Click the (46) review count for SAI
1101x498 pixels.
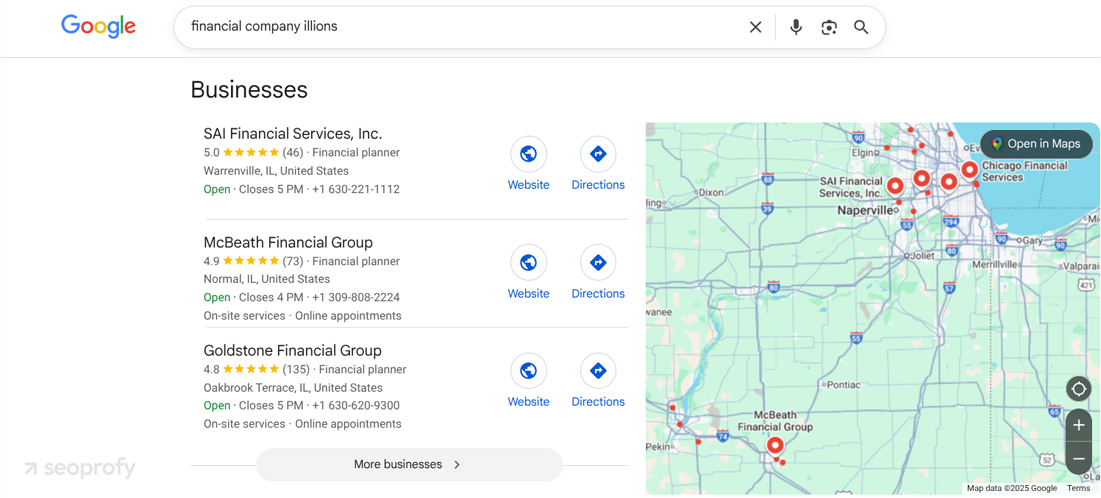pos(293,152)
